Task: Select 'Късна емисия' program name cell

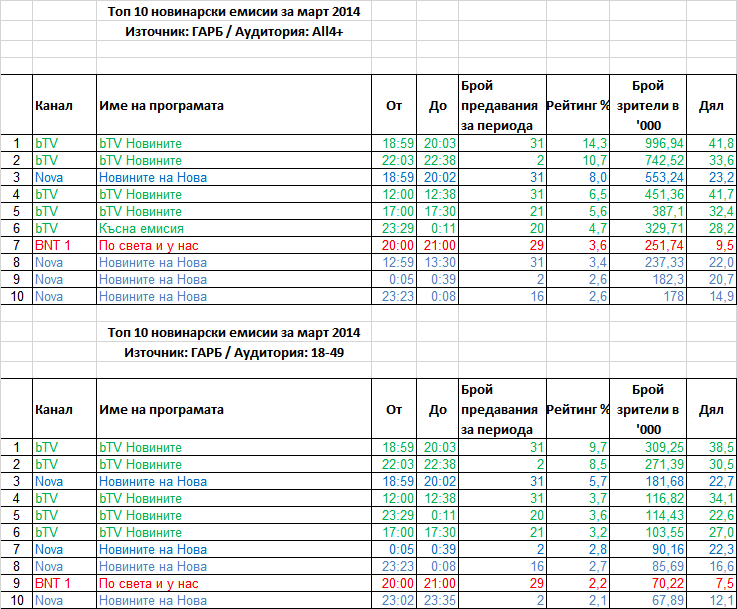Action: pyautogui.click(x=141, y=228)
